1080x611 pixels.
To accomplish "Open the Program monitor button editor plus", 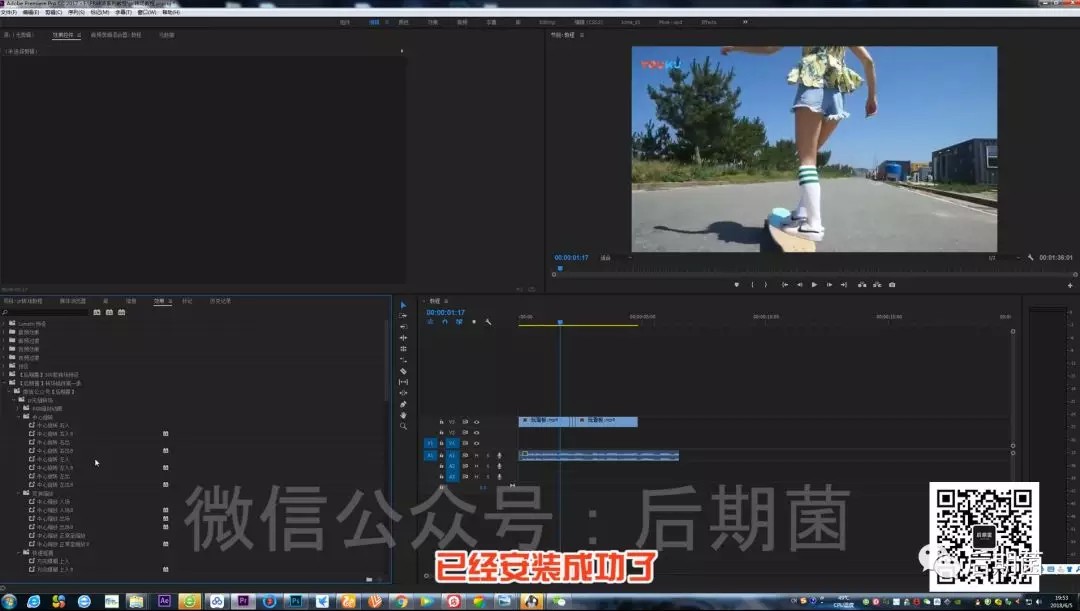I will point(1070,285).
